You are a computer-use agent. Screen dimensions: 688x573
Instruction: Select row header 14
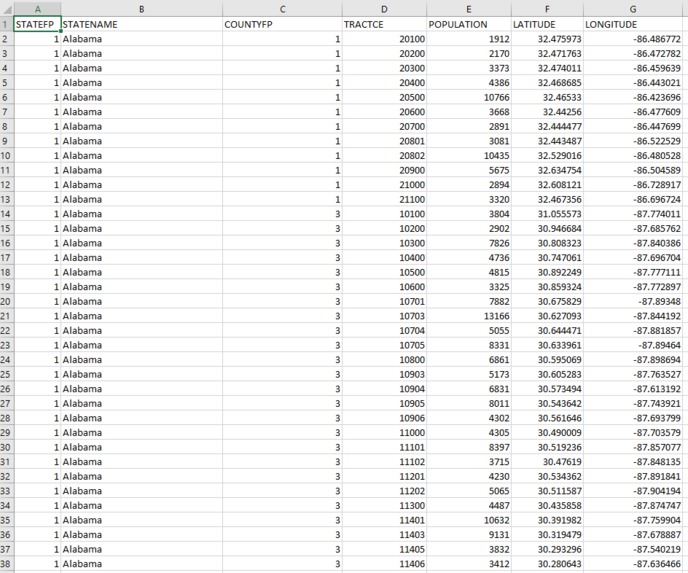[x=7, y=214]
